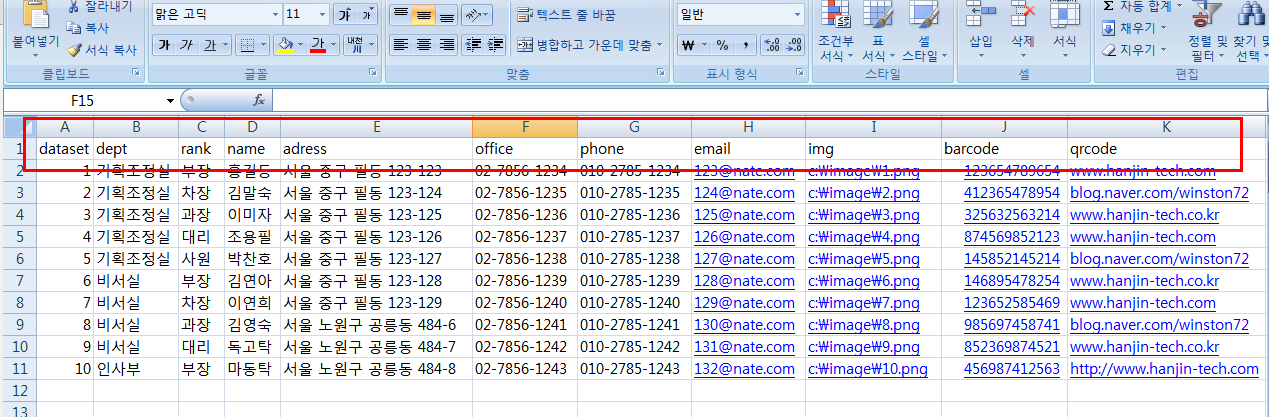Screen dimensions: 1269x417
Task: Click the increase indent icon
Action: tap(495, 45)
